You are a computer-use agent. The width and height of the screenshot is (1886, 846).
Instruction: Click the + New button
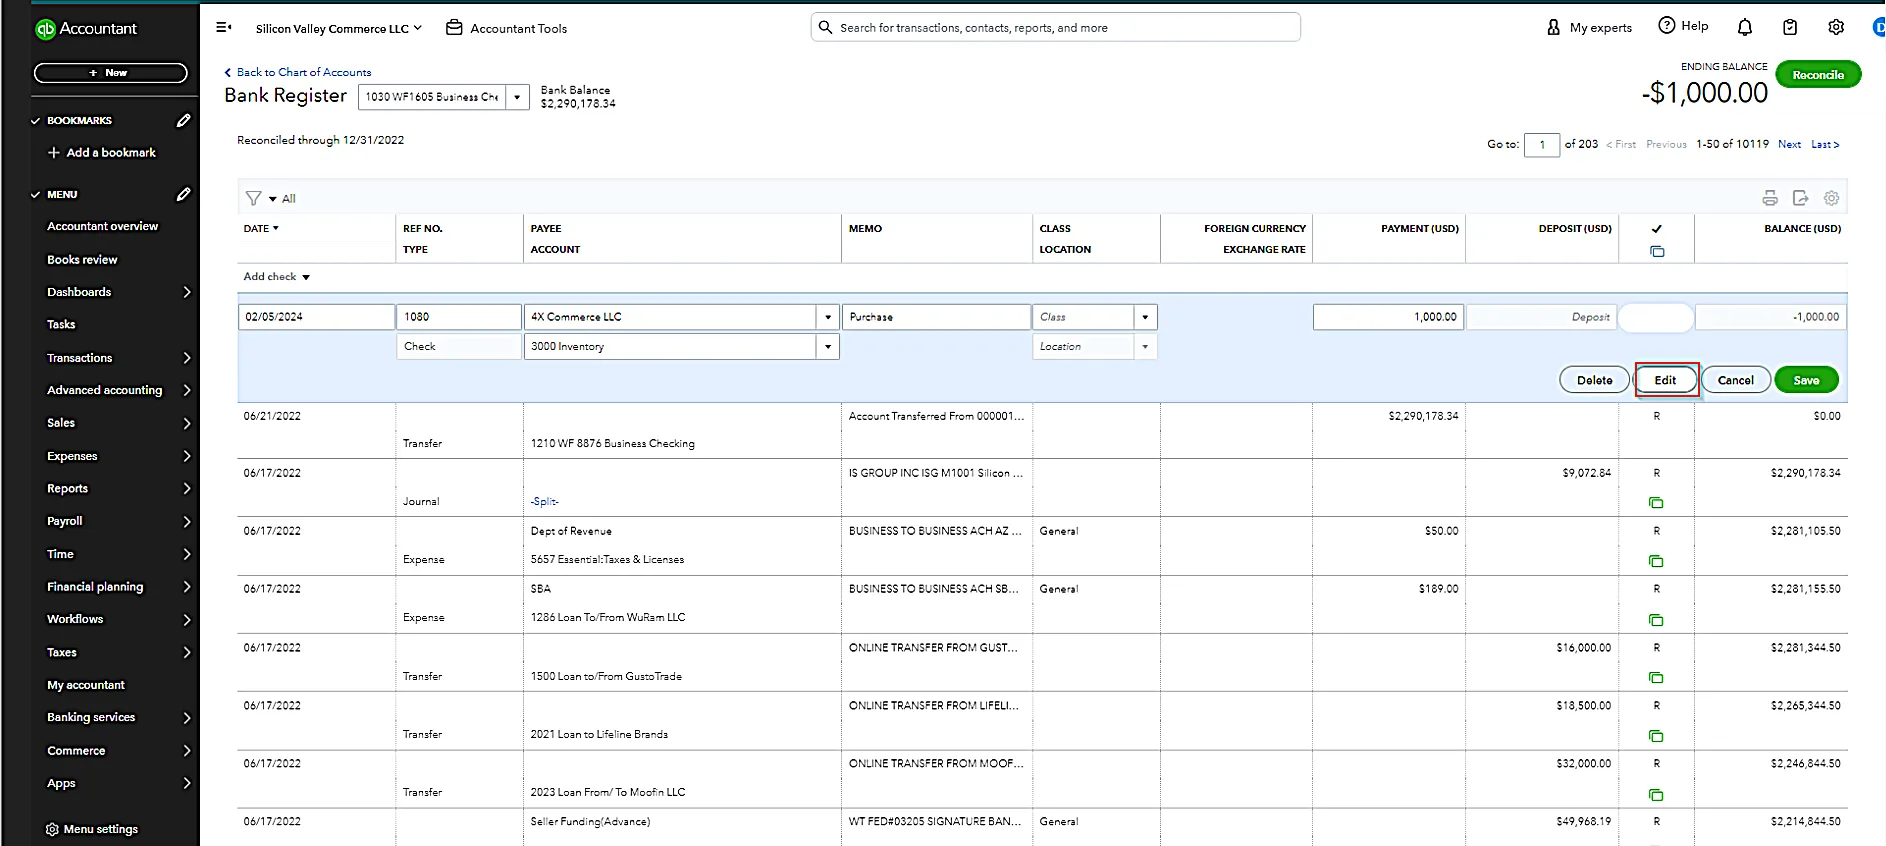110,73
